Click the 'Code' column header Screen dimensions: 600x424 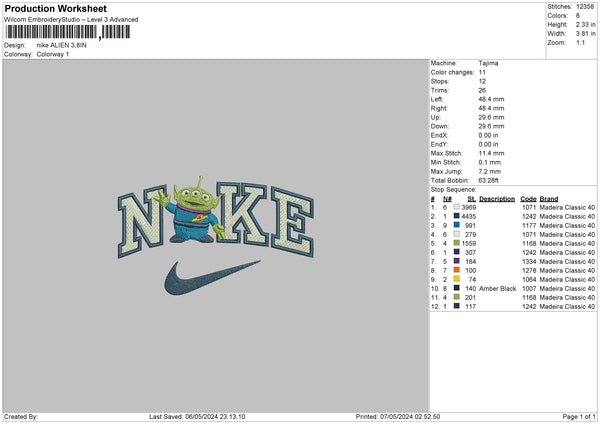[528, 199]
